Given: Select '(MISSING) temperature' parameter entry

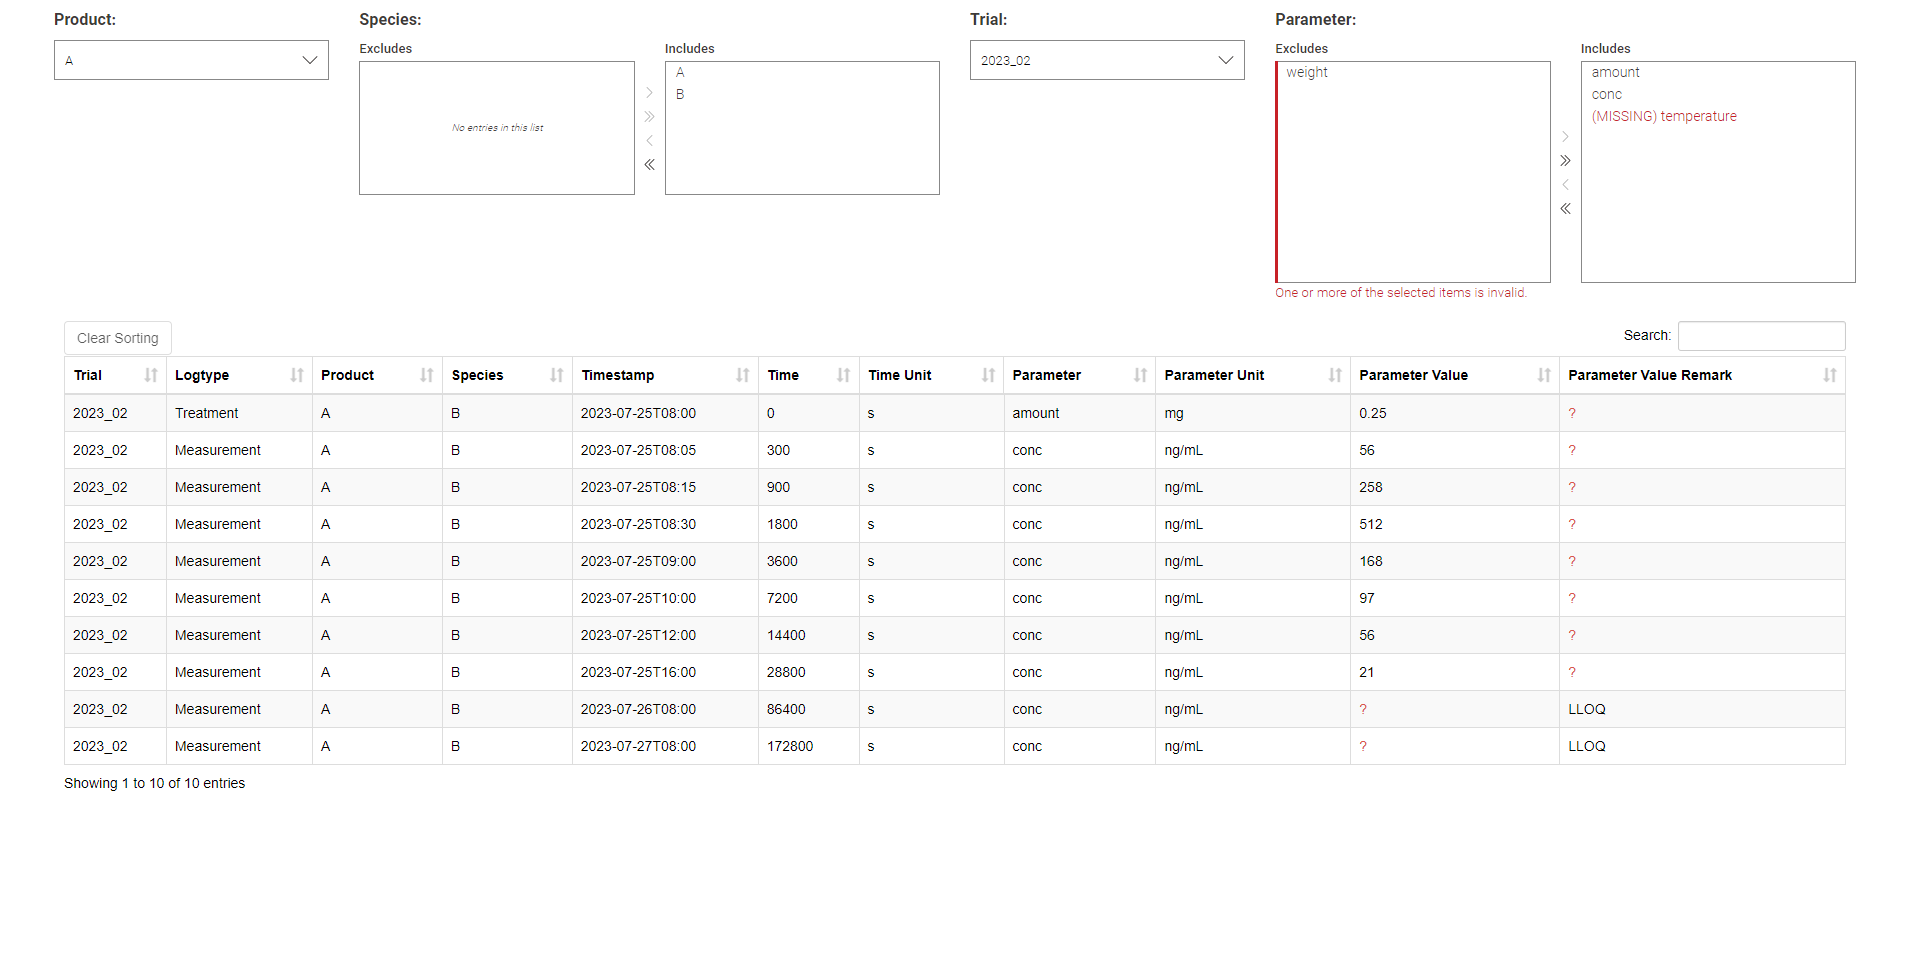Looking at the screenshot, I should tap(1663, 117).
